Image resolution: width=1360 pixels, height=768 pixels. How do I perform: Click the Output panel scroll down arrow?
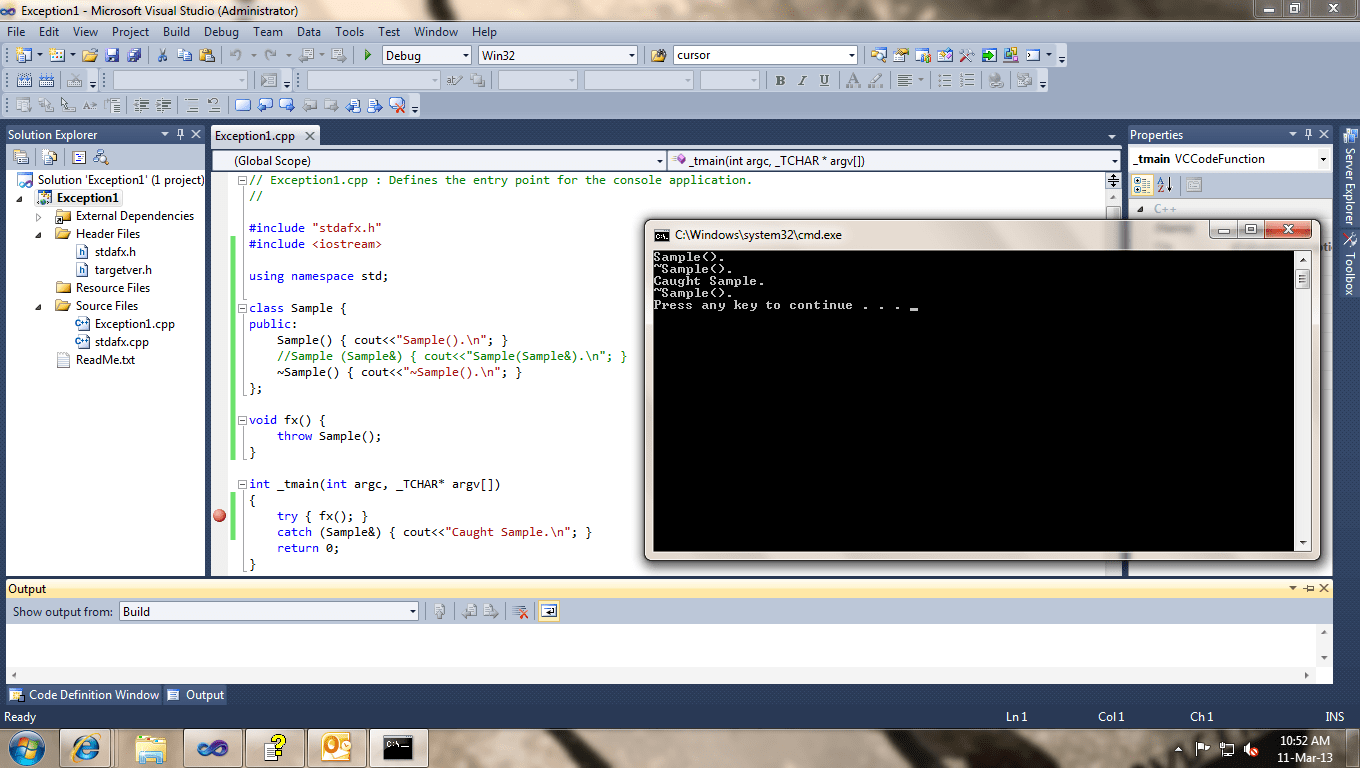(x=1324, y=657)
